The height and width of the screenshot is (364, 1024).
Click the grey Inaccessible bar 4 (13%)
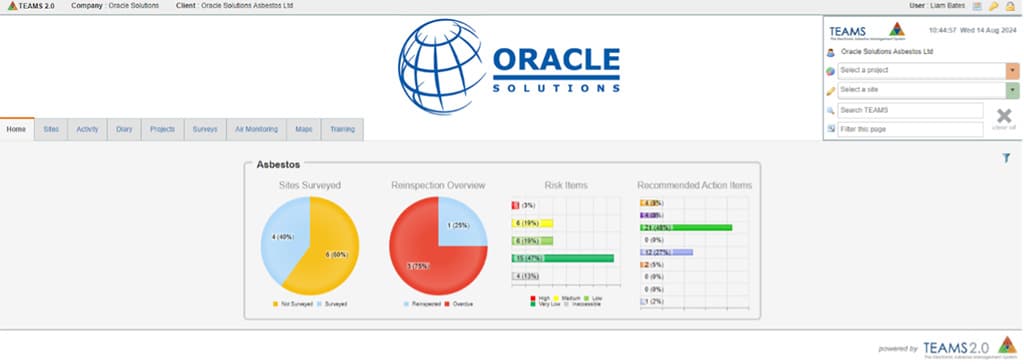(x=525, y=276)
